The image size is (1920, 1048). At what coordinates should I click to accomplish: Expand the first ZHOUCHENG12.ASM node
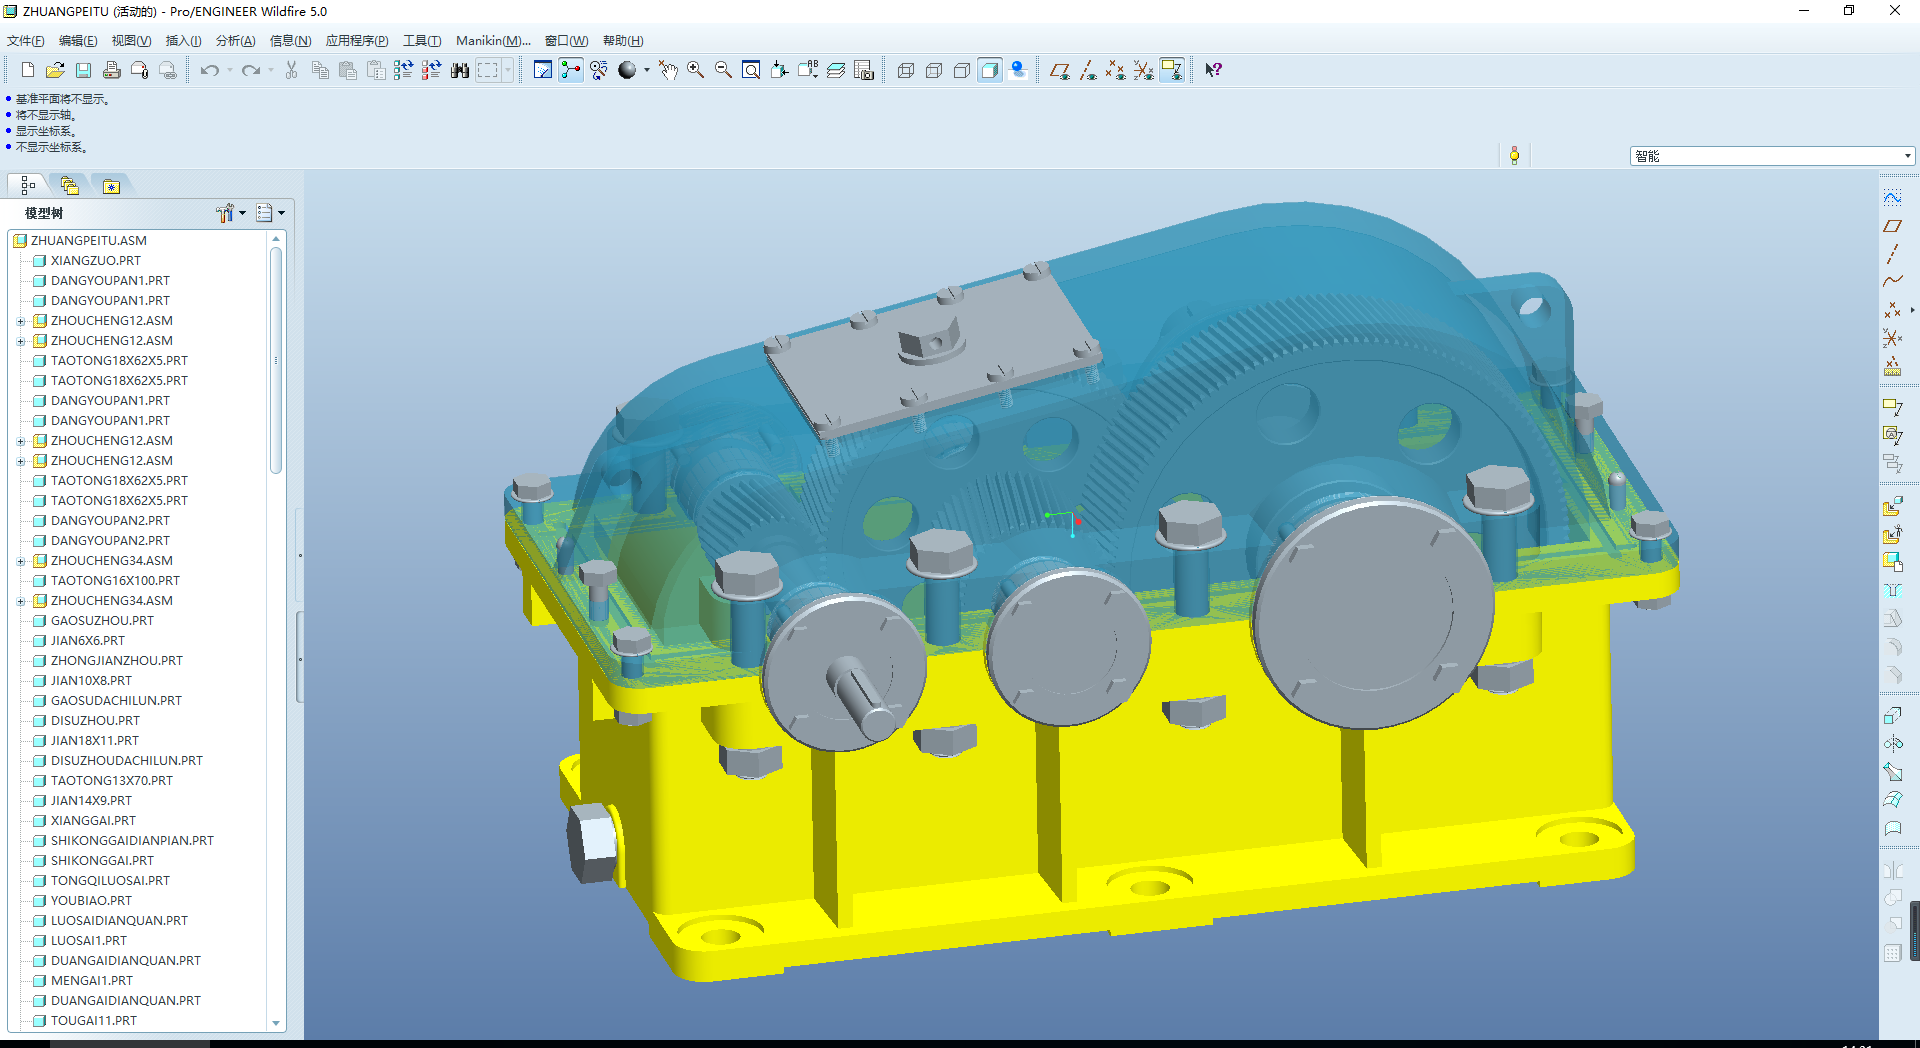point(21,321)
